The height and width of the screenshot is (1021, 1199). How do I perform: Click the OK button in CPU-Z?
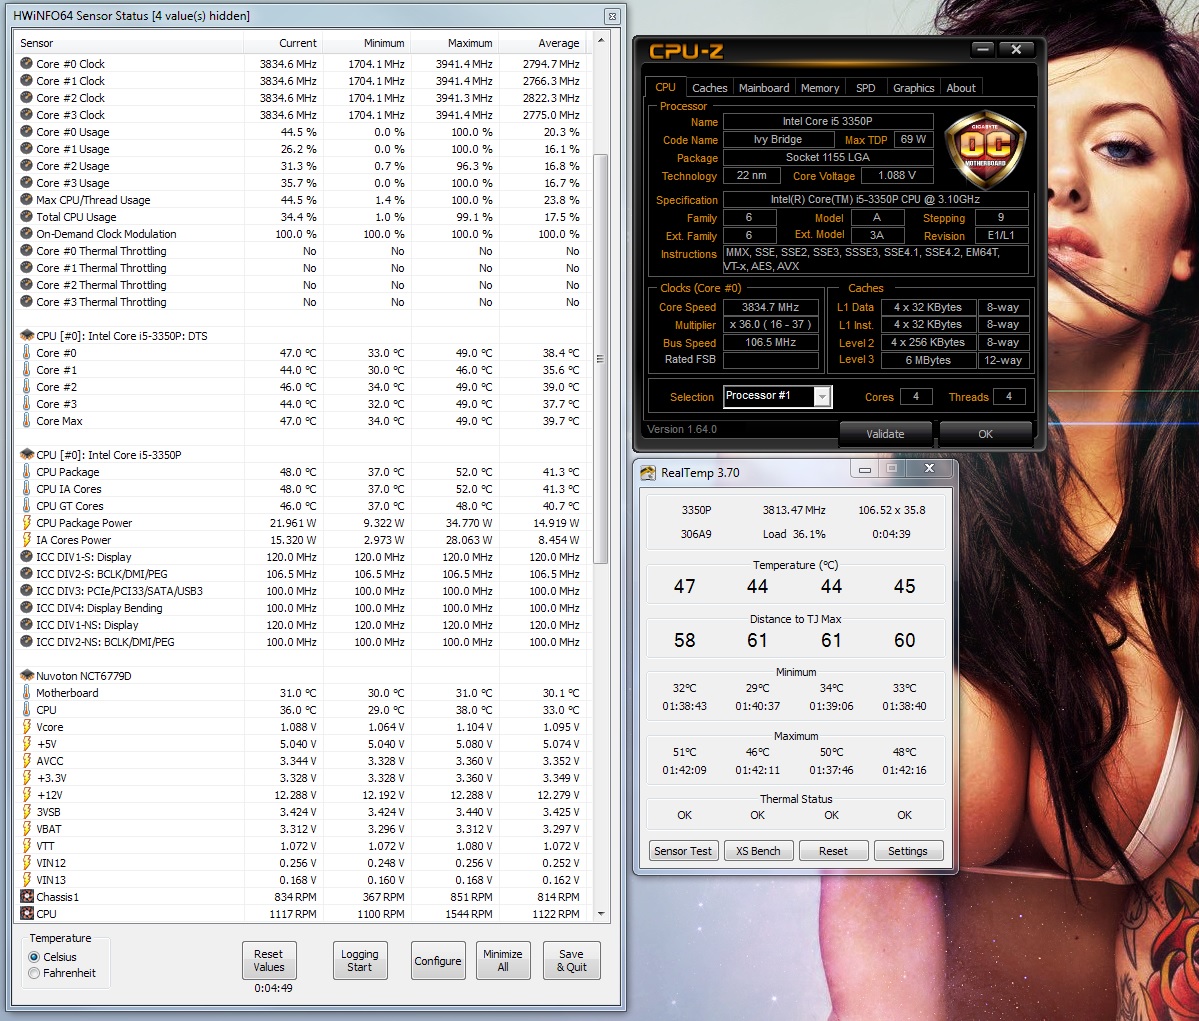click(x=986, y=434)
